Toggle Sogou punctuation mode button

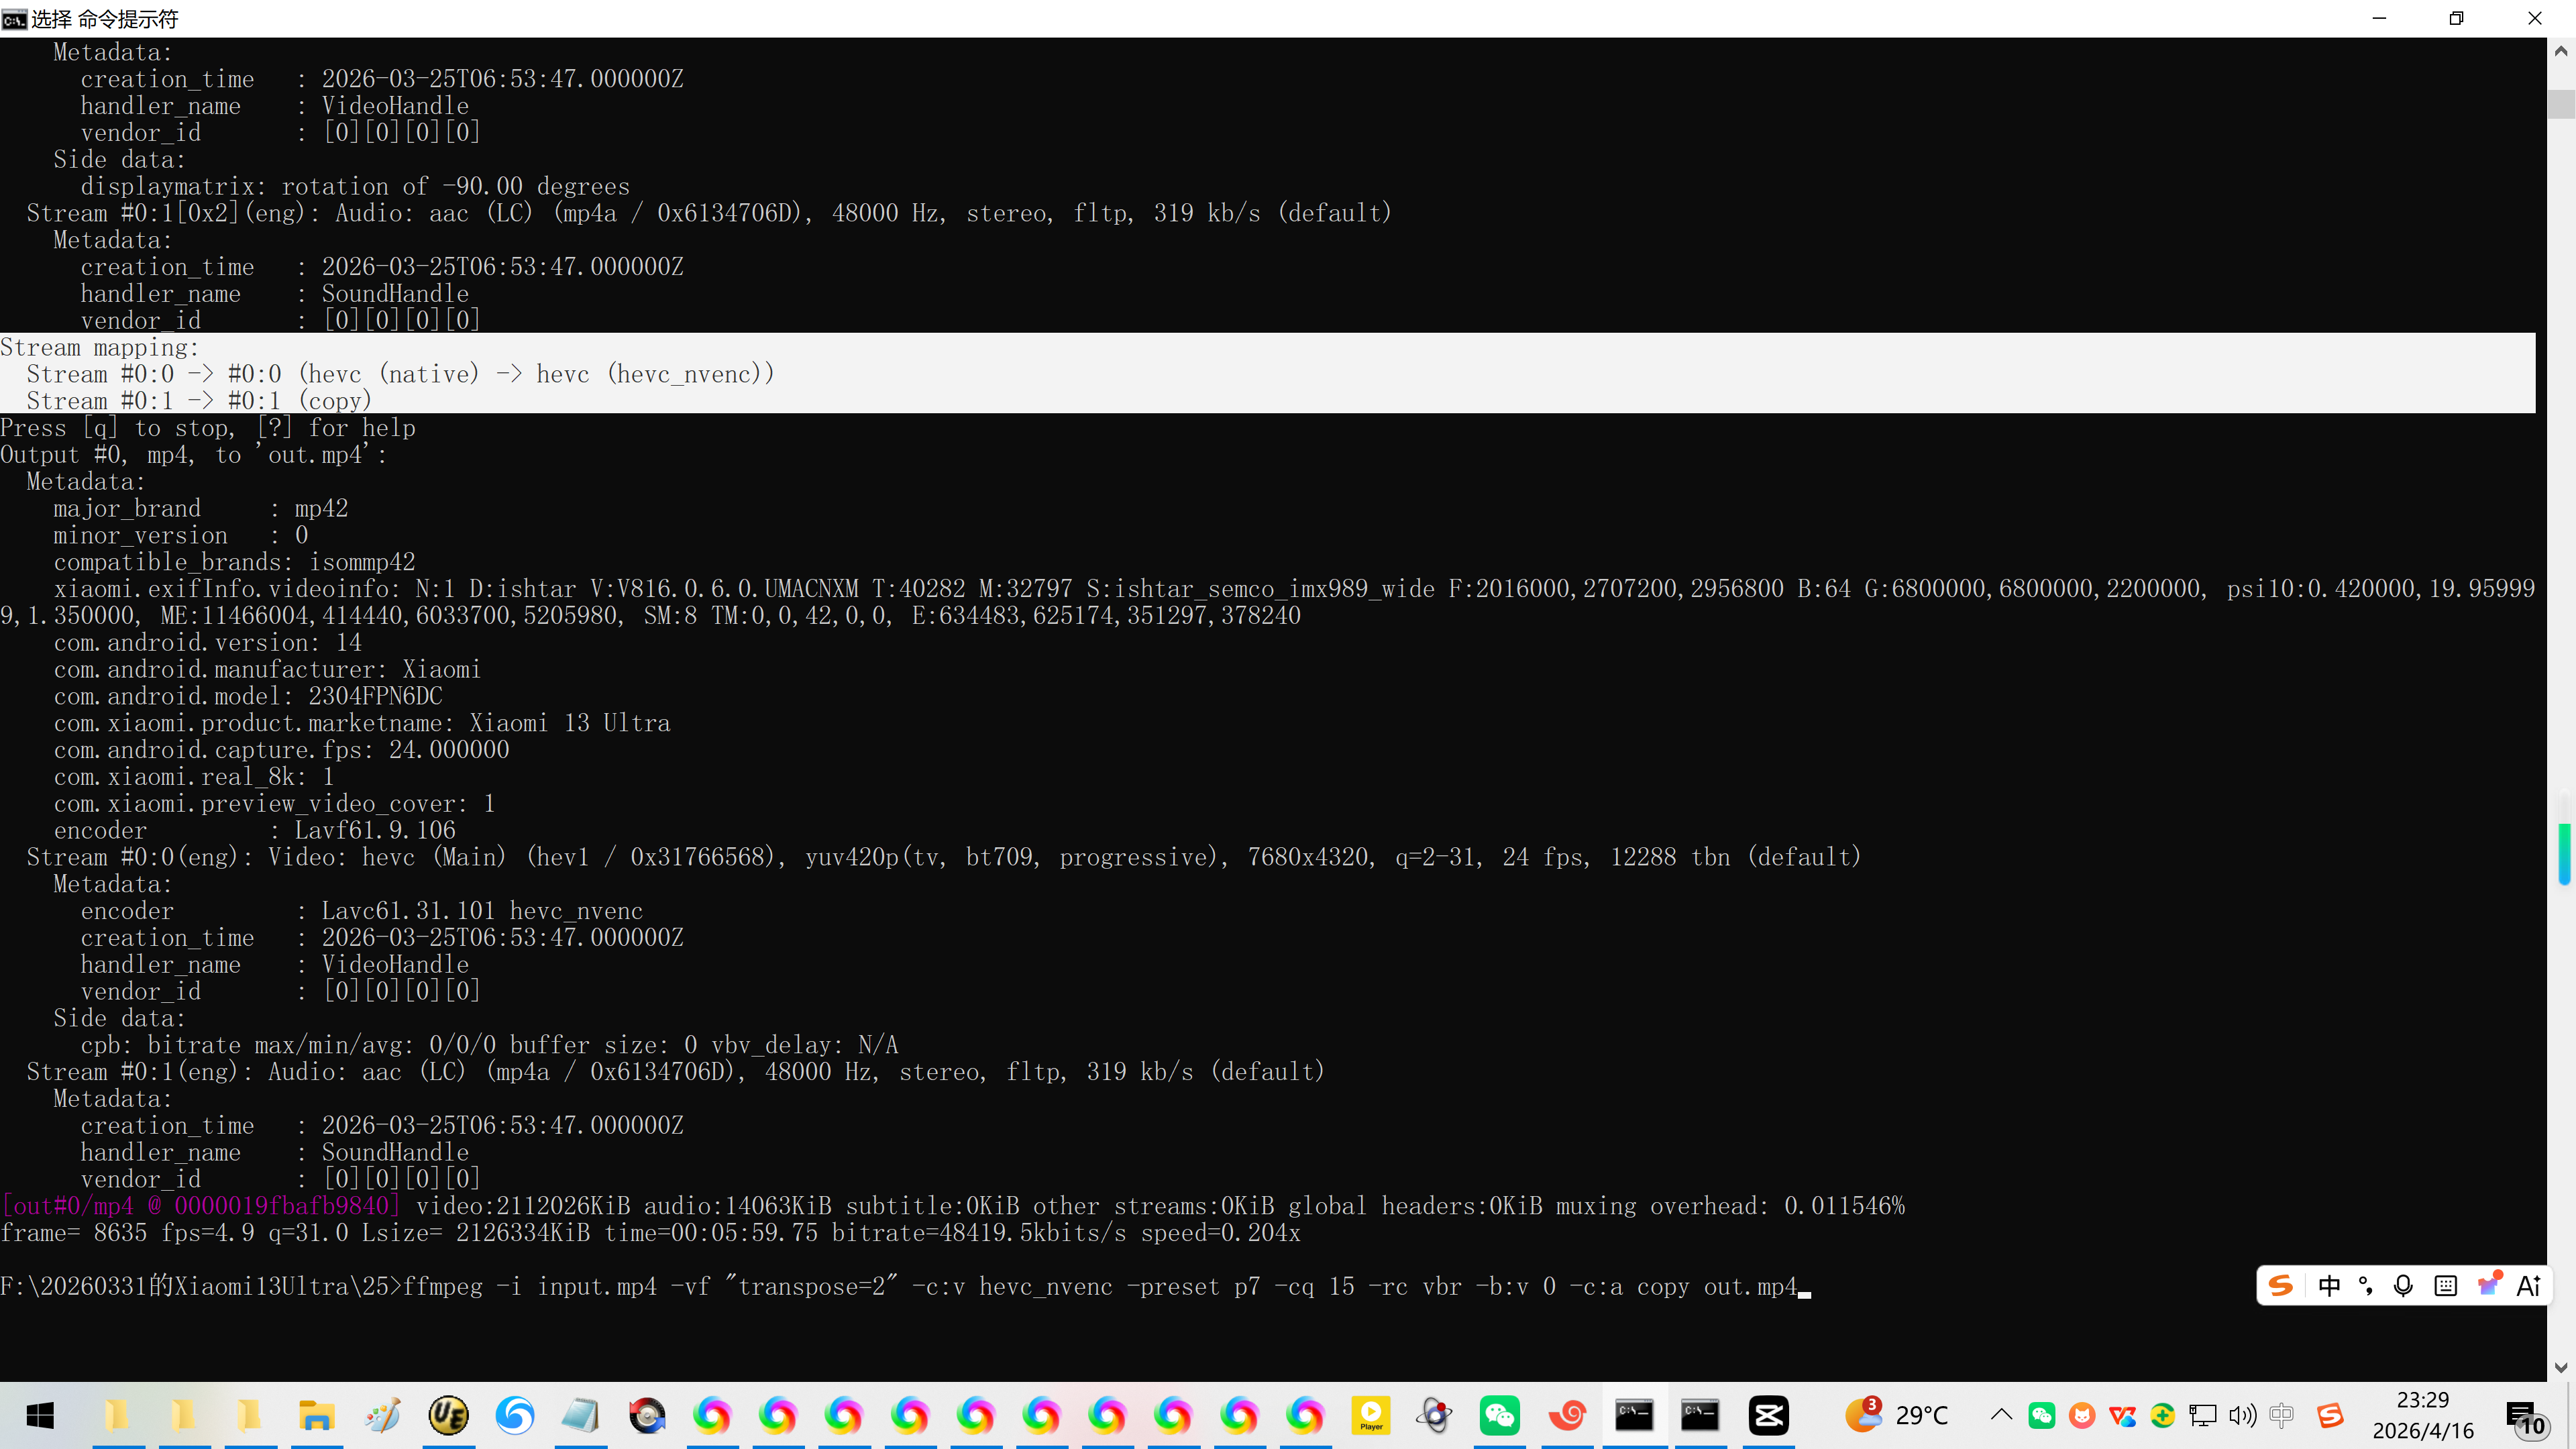[2366, 1286]
